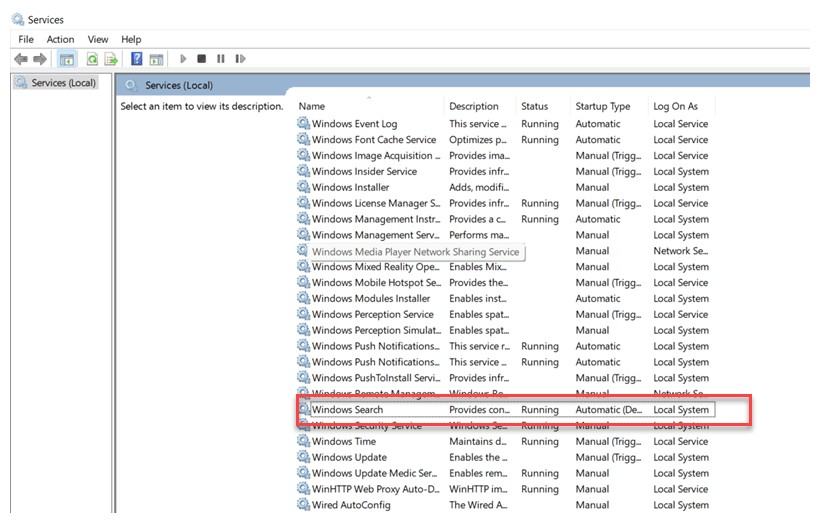Select the Windows Font Cache Service row
The width and height of the screenshot is (820, 523).
tap(505, 140)
